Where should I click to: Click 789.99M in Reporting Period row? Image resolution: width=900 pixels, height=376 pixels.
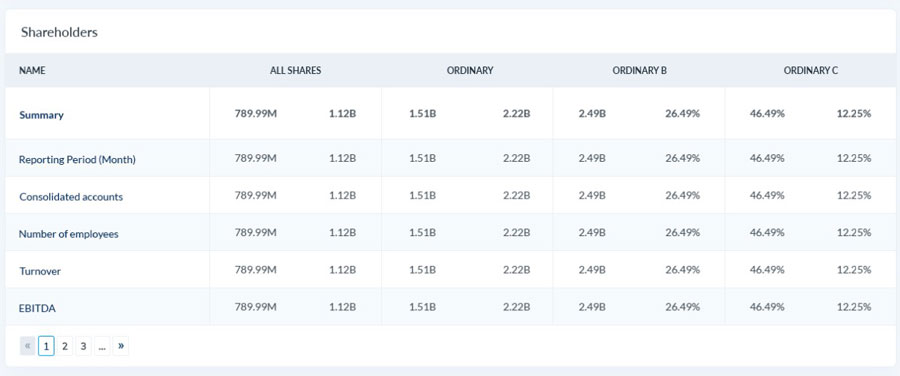pyautogui.click(x=256, y=158)
